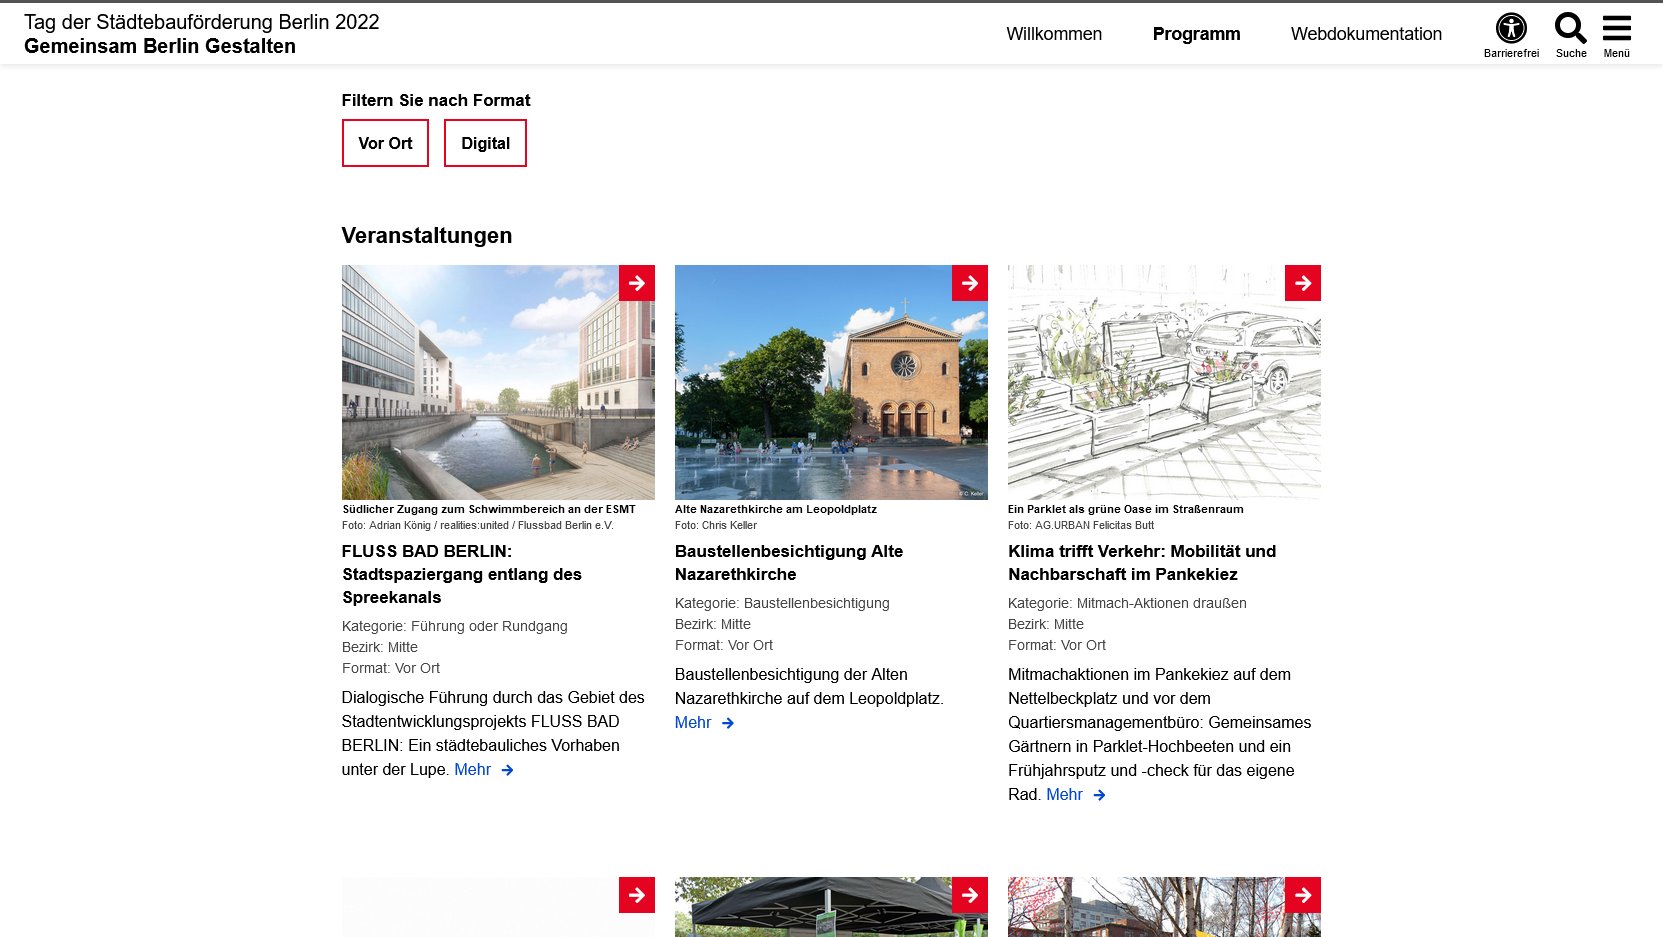
Task: Open the Webdokumentation menu item
Action: tap(1366, 34)
